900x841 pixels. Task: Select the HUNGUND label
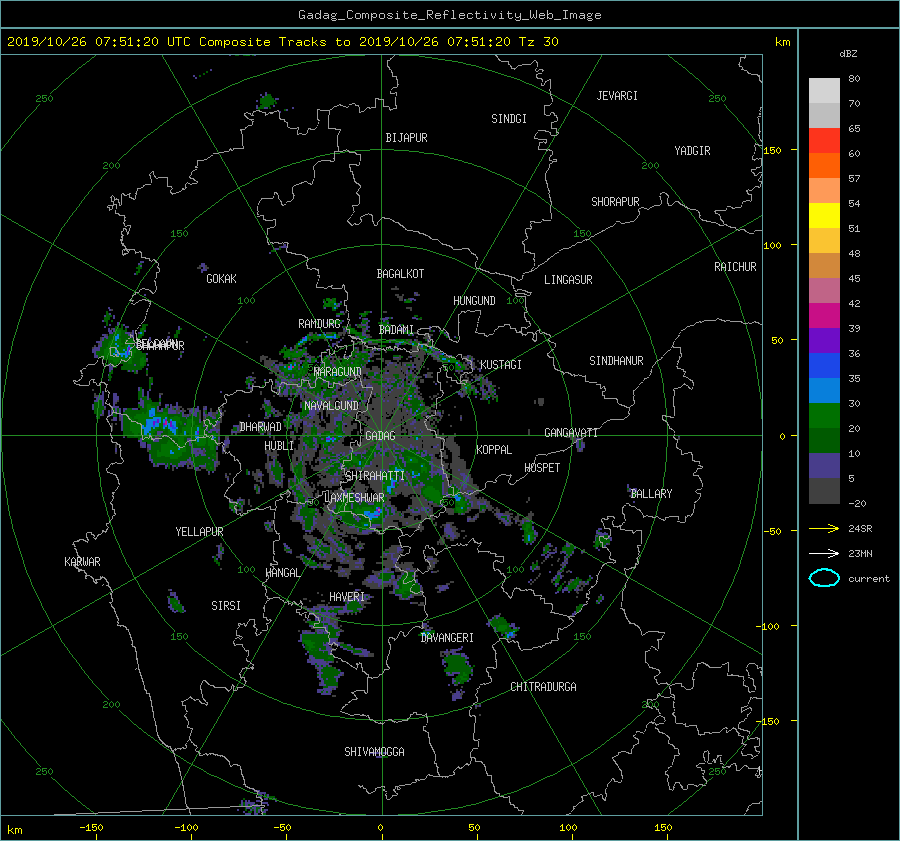pyautogui.click(x=474, y=301)
